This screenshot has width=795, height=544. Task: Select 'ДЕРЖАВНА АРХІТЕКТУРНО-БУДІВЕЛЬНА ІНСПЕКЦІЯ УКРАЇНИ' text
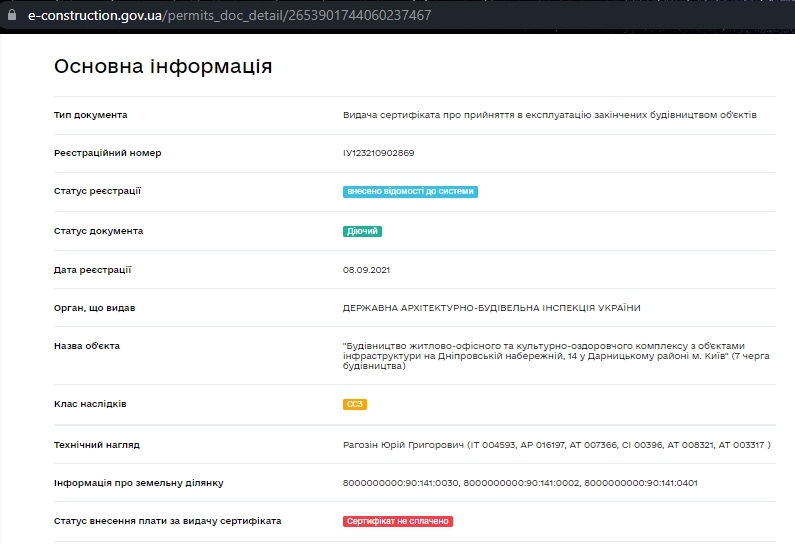click(x=491, y=308)
